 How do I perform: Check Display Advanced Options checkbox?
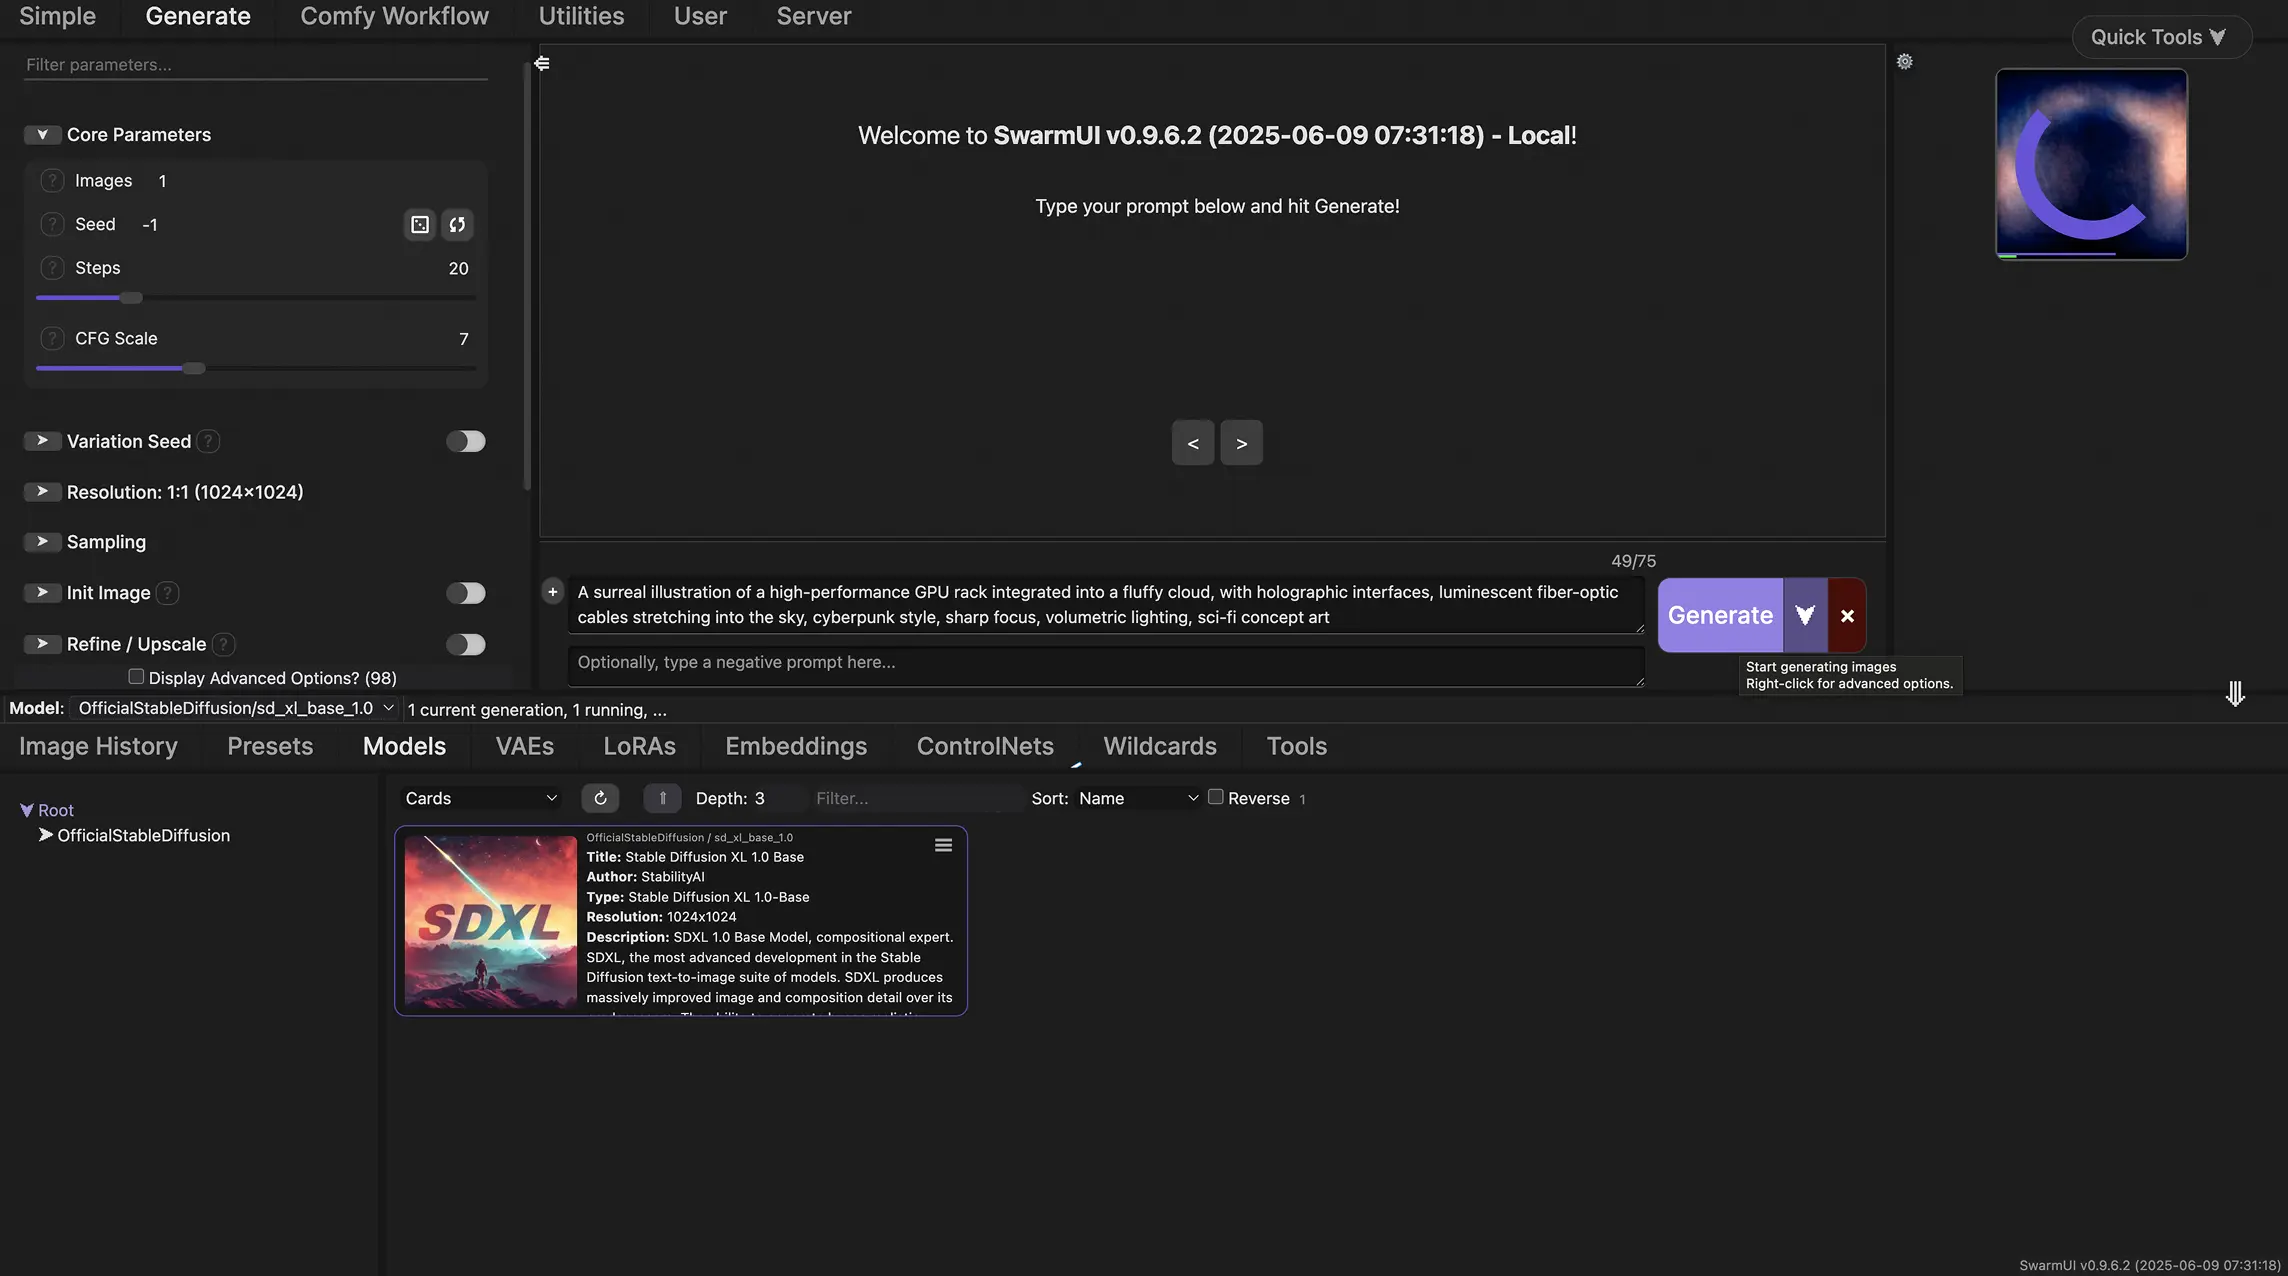point(136,677)
